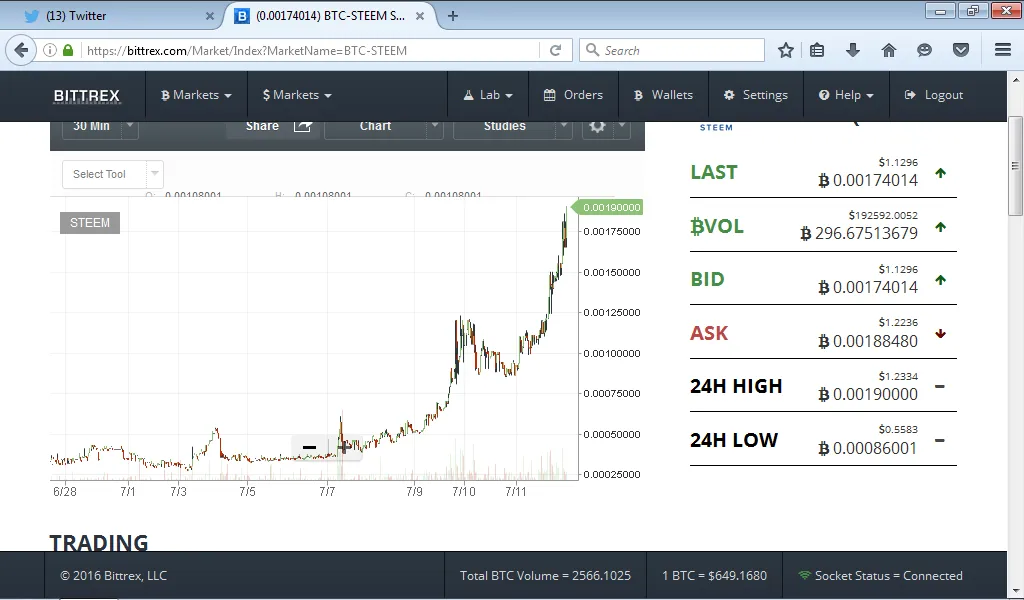This screenshot has height=600, width=1024.
Task: Go to the browser home page icon
Action: [889, 50]
